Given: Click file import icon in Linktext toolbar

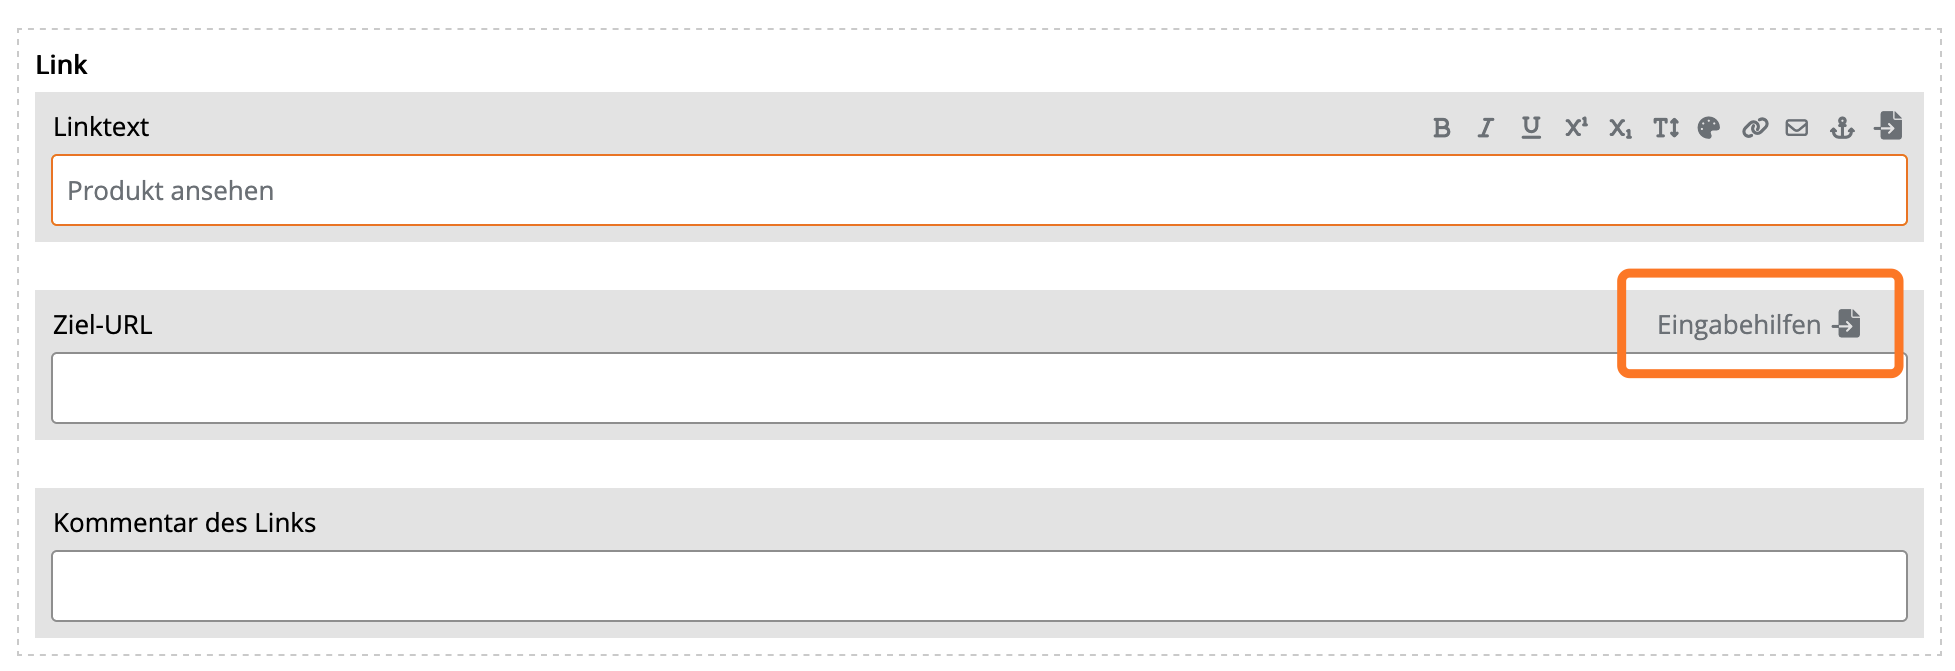Looking at the screenshot, I should 1889,126.
